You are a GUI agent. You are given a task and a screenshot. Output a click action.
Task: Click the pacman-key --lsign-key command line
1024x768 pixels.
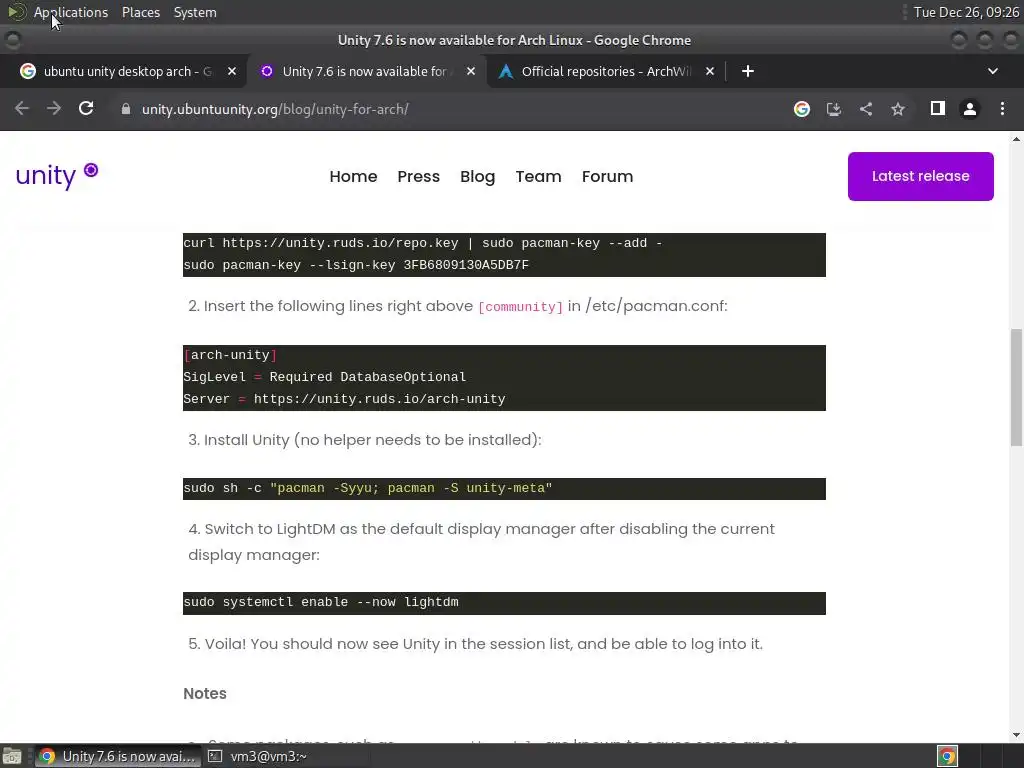(356, 265)
